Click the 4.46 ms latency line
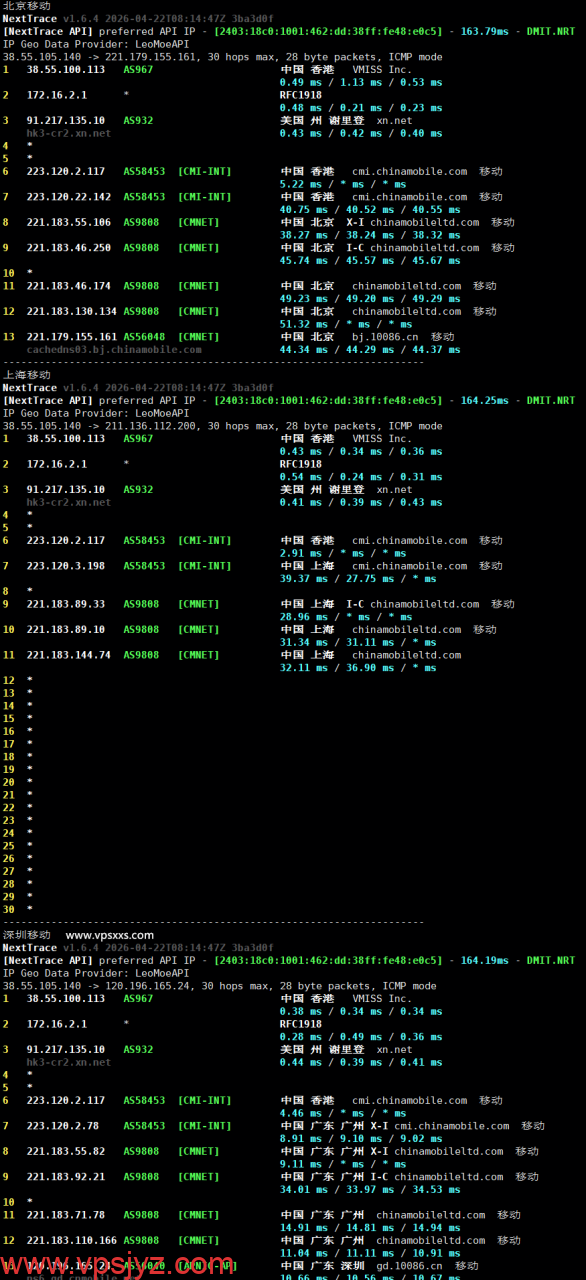The height and width of the screenshot is (1280, 586). (x=343, y=1113)
